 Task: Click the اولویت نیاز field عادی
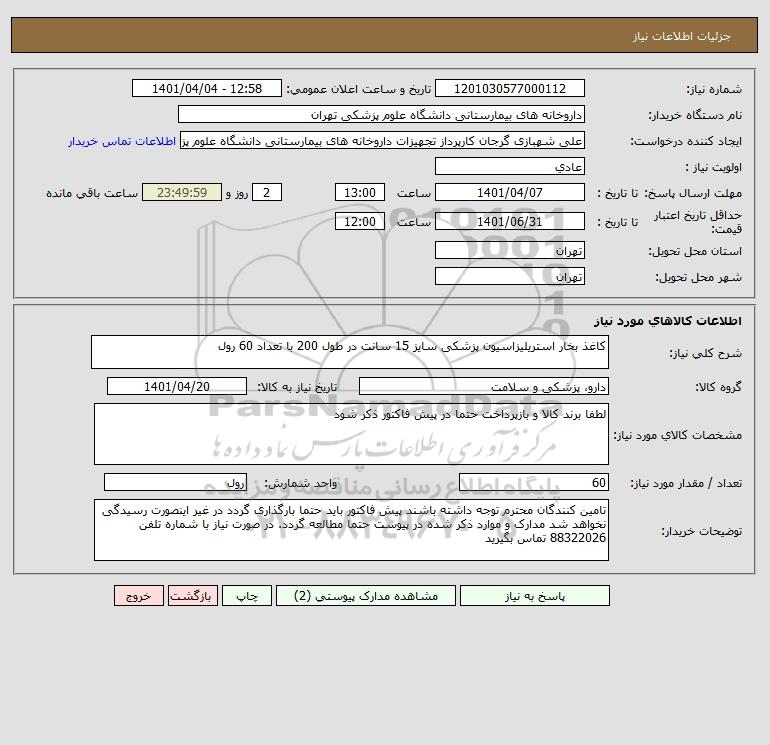(x=510, y=166)
